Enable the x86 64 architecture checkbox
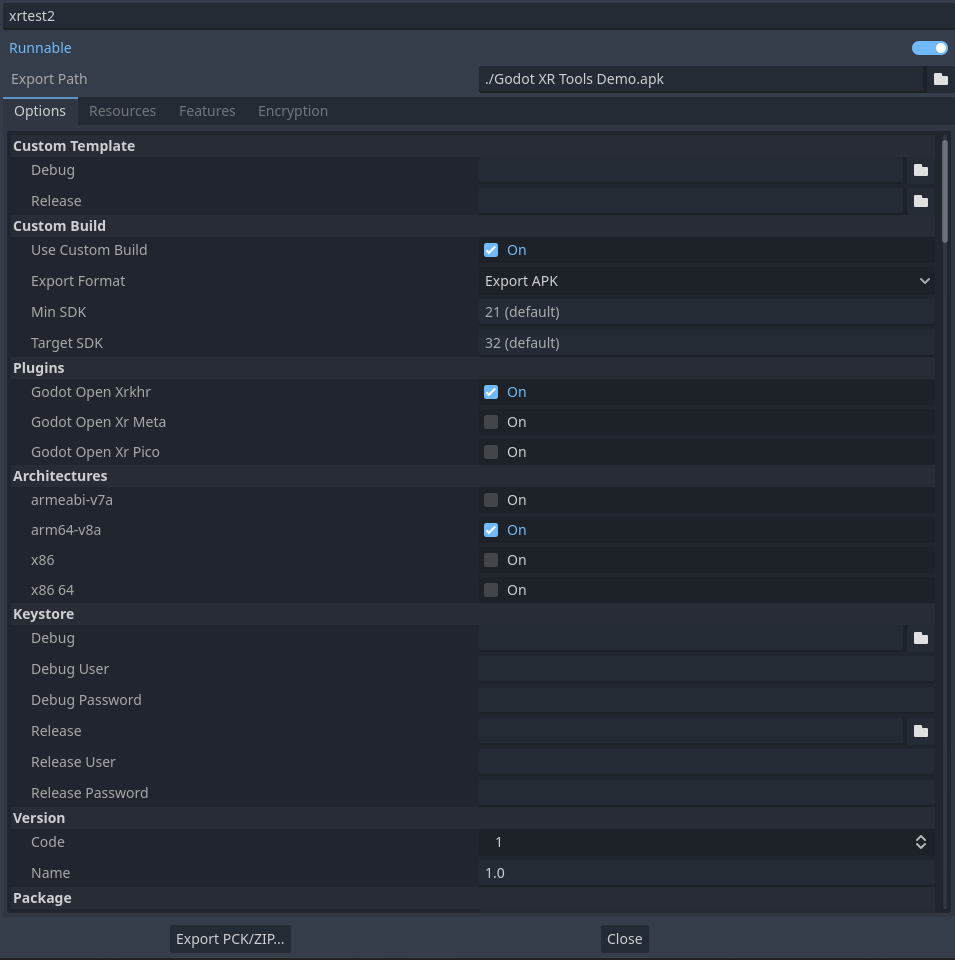 (490, 589)
